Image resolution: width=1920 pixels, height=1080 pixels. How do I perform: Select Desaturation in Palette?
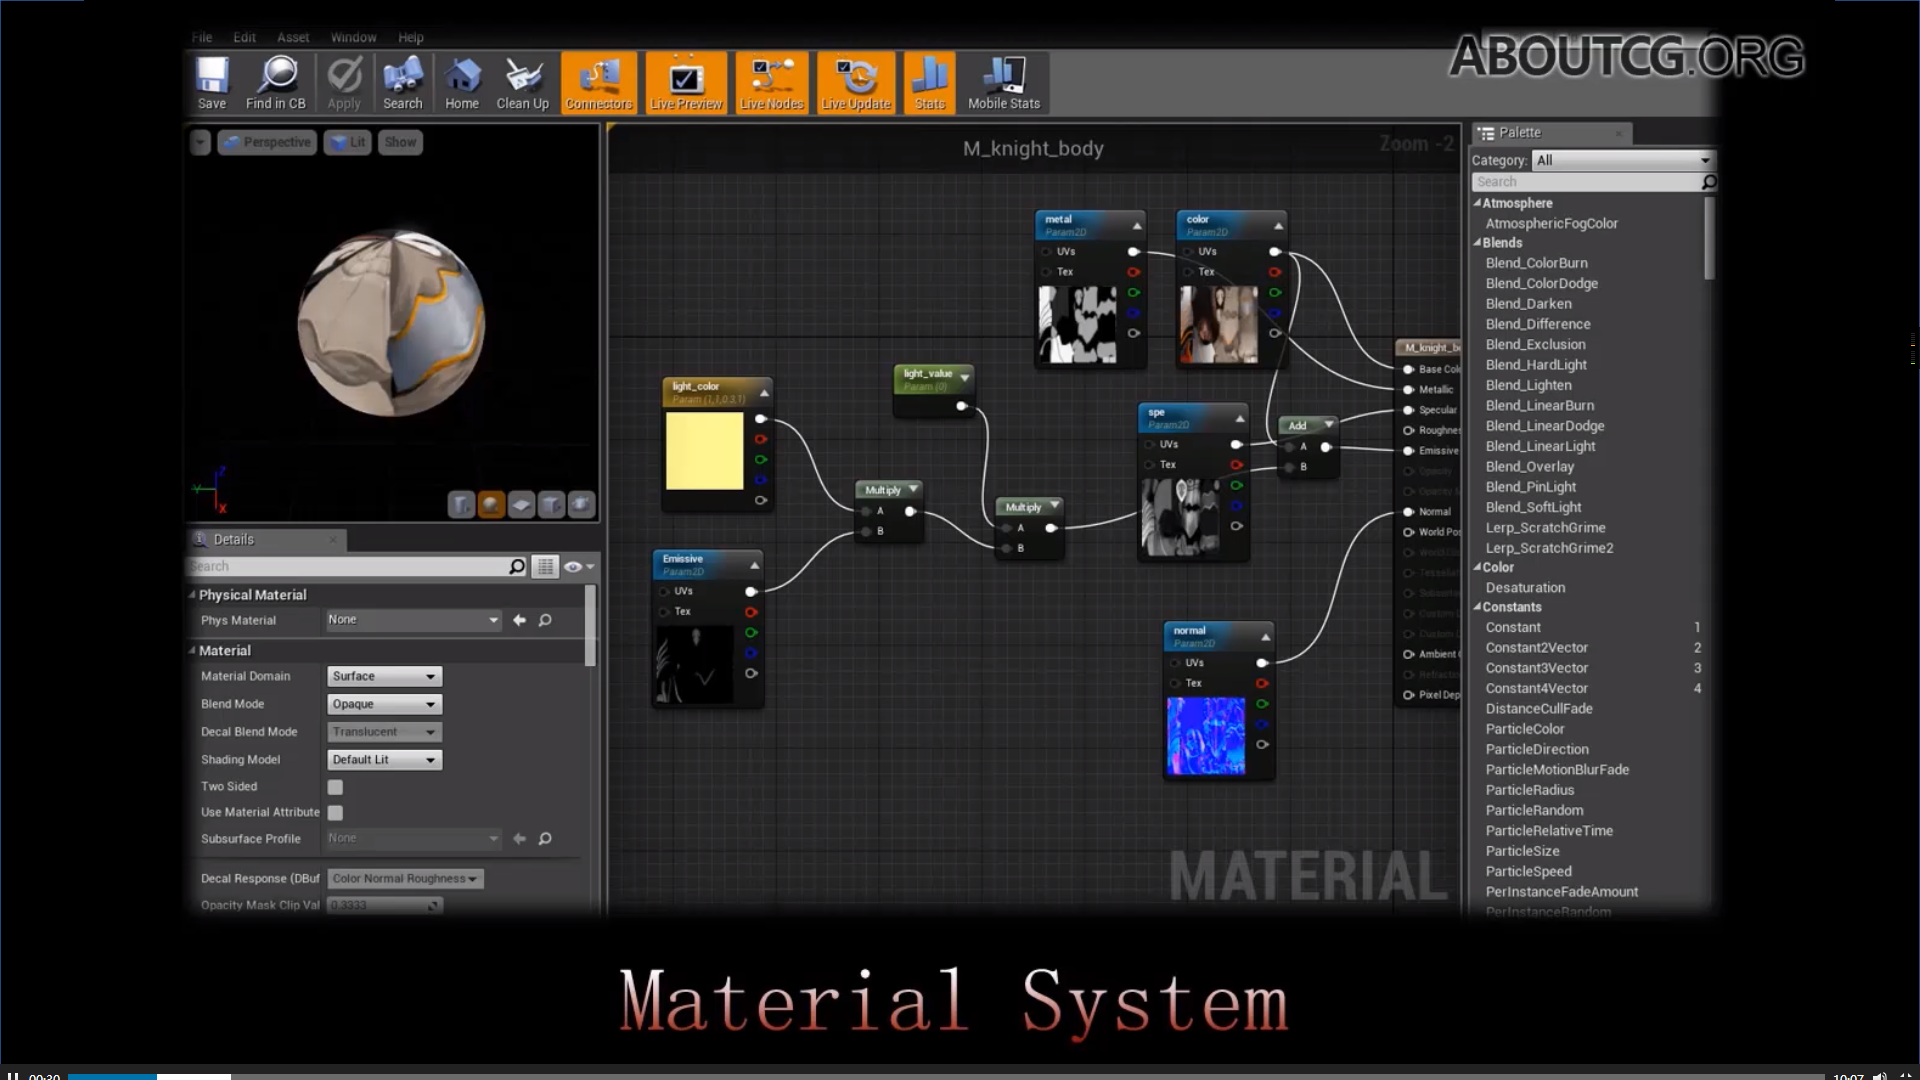point(1526,588)
